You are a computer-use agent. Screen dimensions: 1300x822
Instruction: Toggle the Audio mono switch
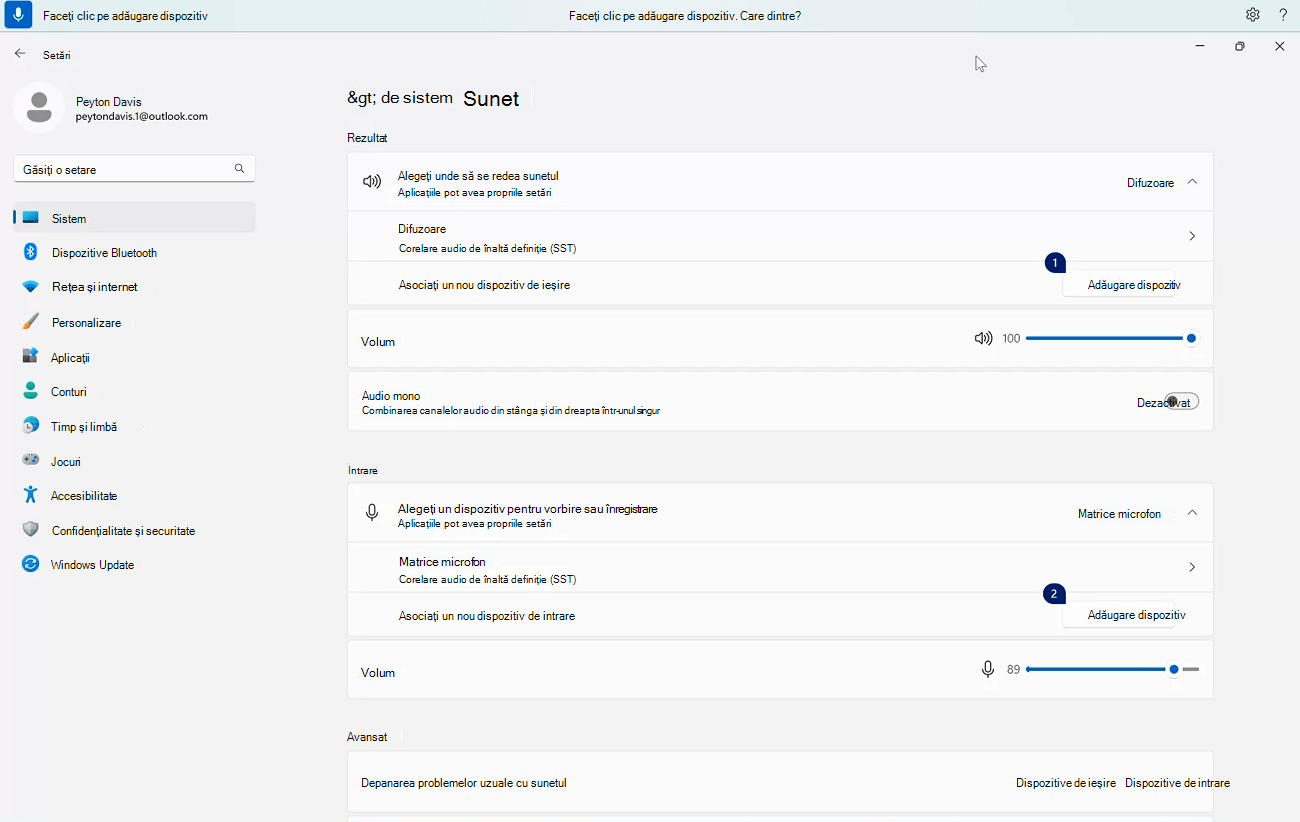1181,402
